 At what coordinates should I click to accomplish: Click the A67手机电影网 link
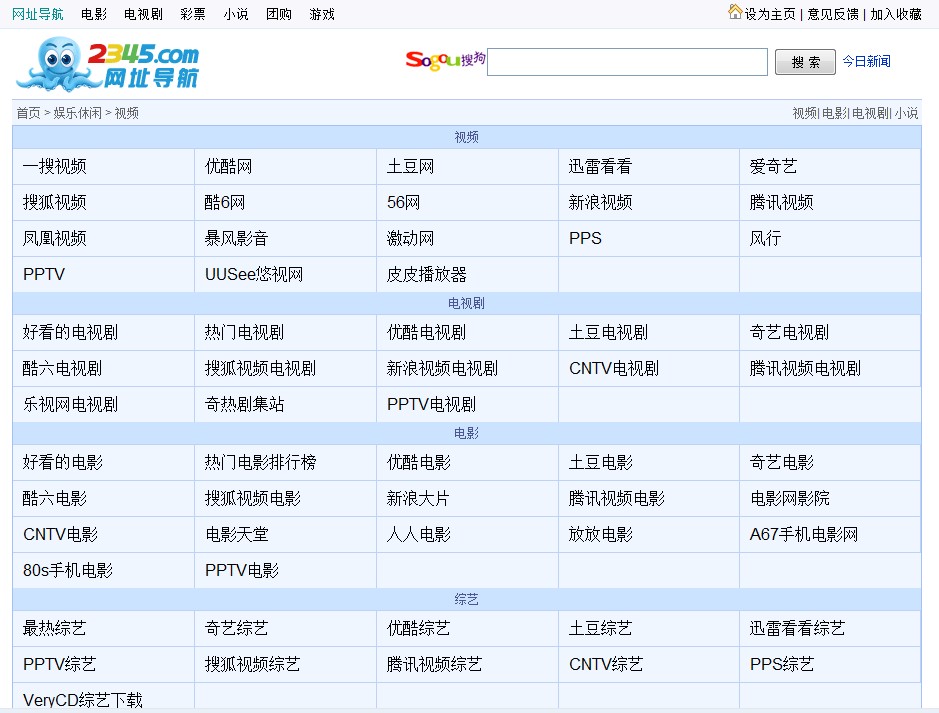[804, 534]
